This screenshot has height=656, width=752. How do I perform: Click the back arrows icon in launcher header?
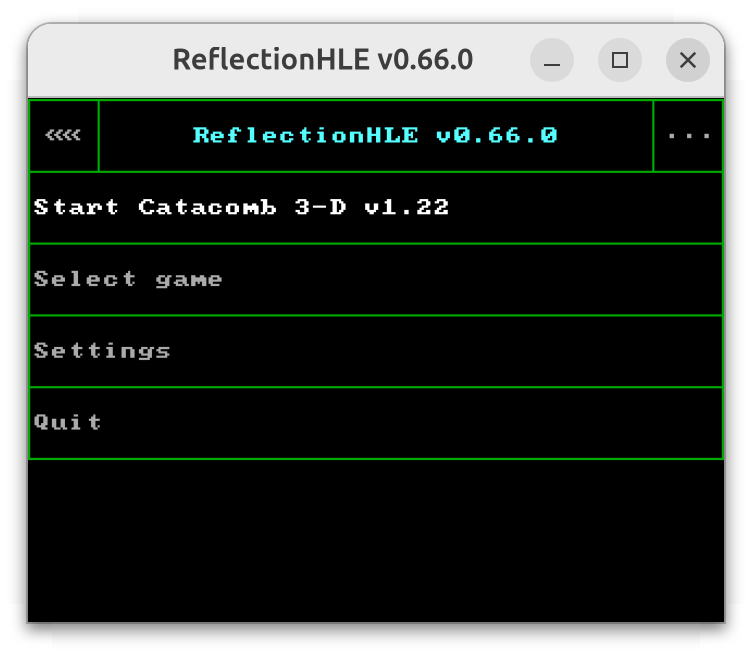(x=63, y=136)
